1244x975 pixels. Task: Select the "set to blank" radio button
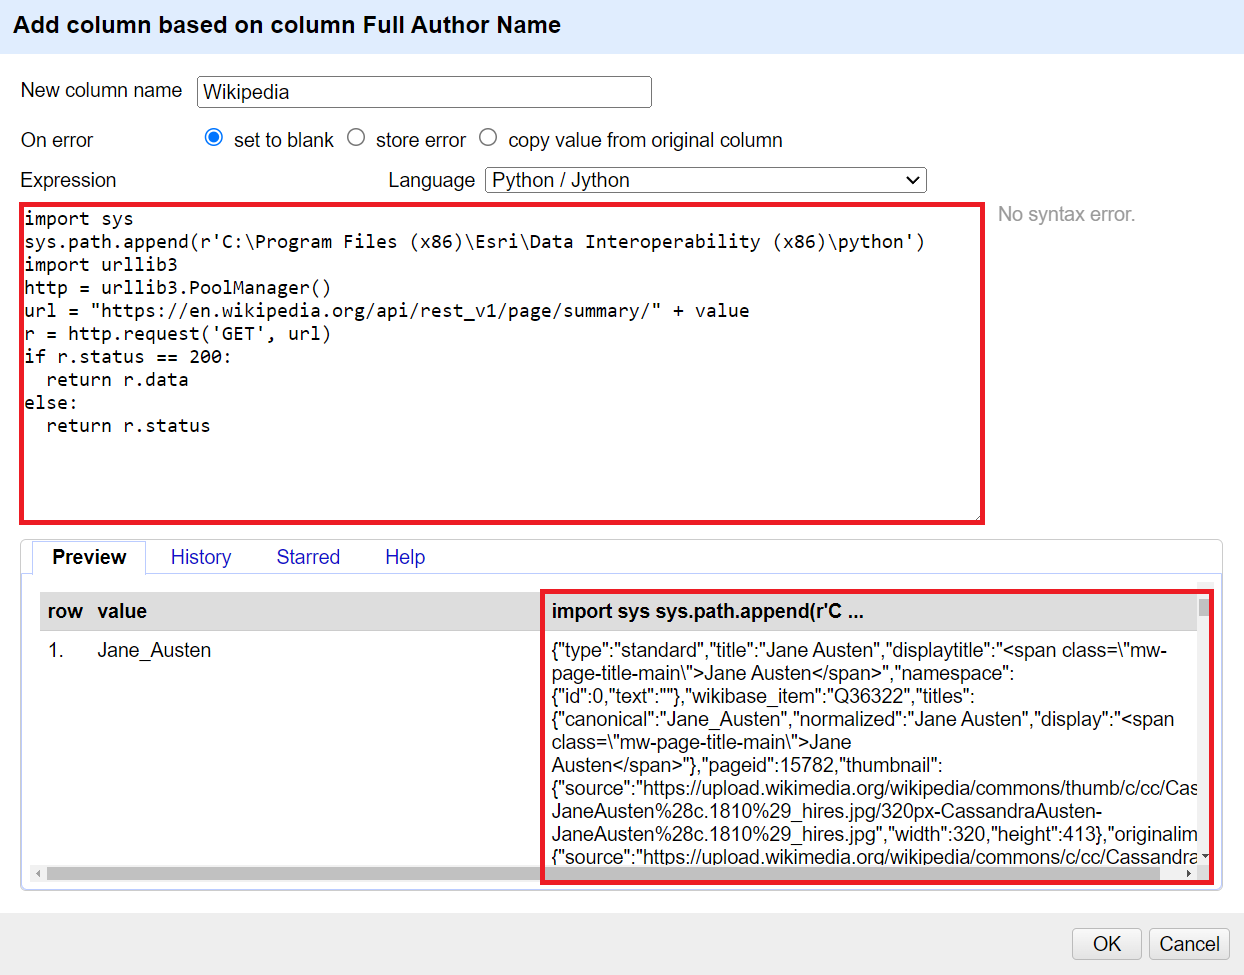click(214, 138)
